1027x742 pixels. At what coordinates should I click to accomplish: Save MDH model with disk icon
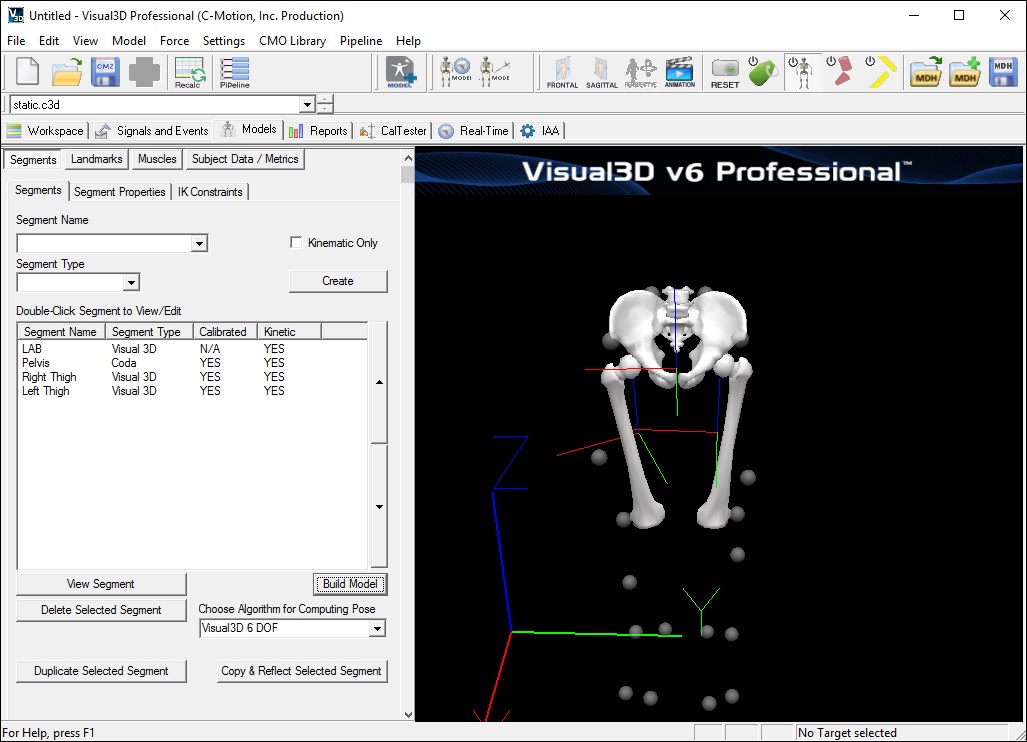pyautogui.click(x=1003, y=72)
